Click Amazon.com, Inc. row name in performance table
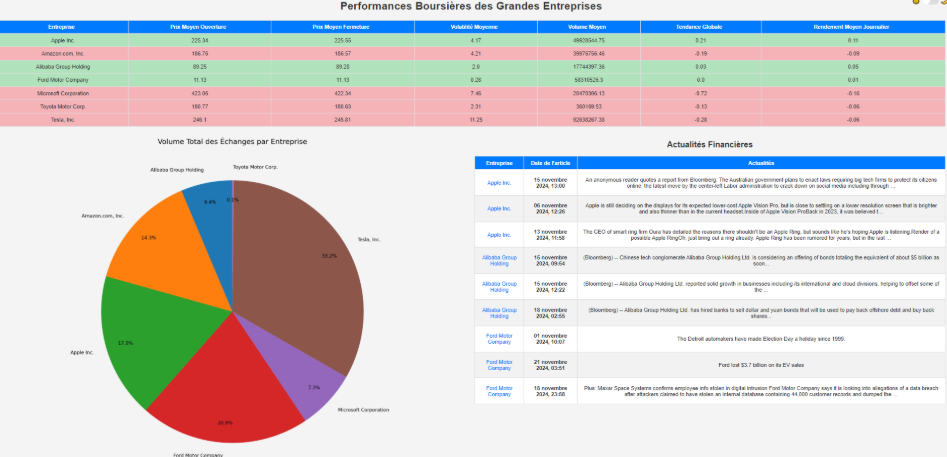Image resolution: width=947 pixels, height=457 pixels. point(64,54)
